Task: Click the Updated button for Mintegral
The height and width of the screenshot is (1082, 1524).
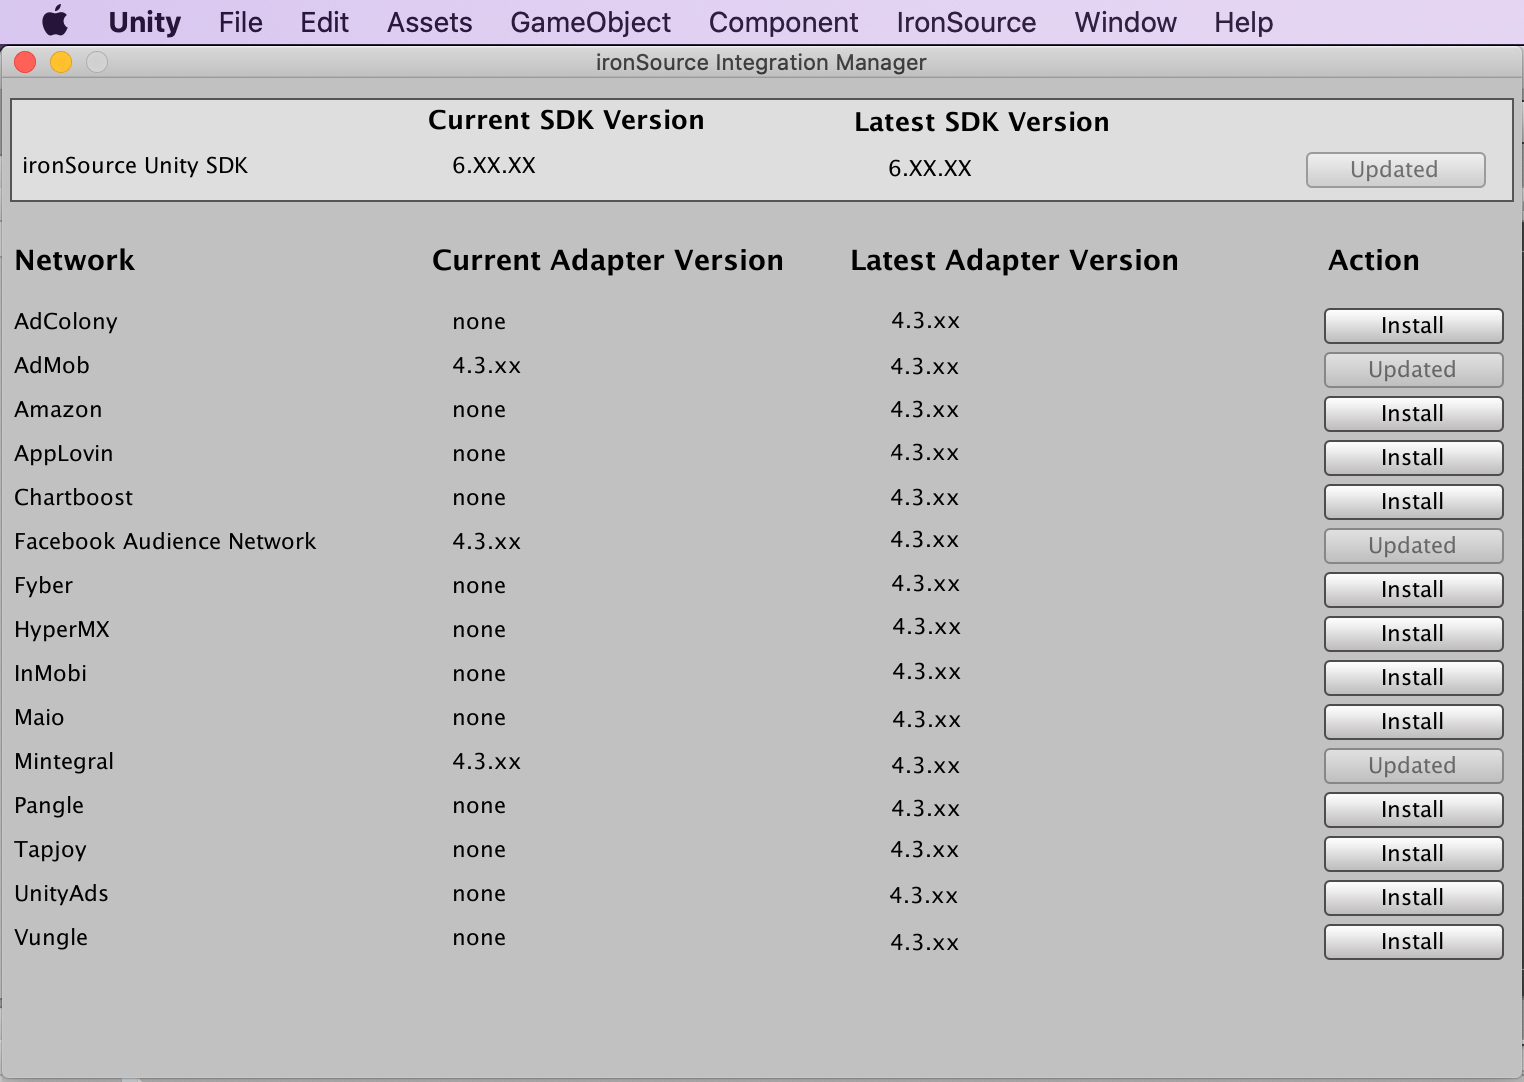Action: [1413, 766]
